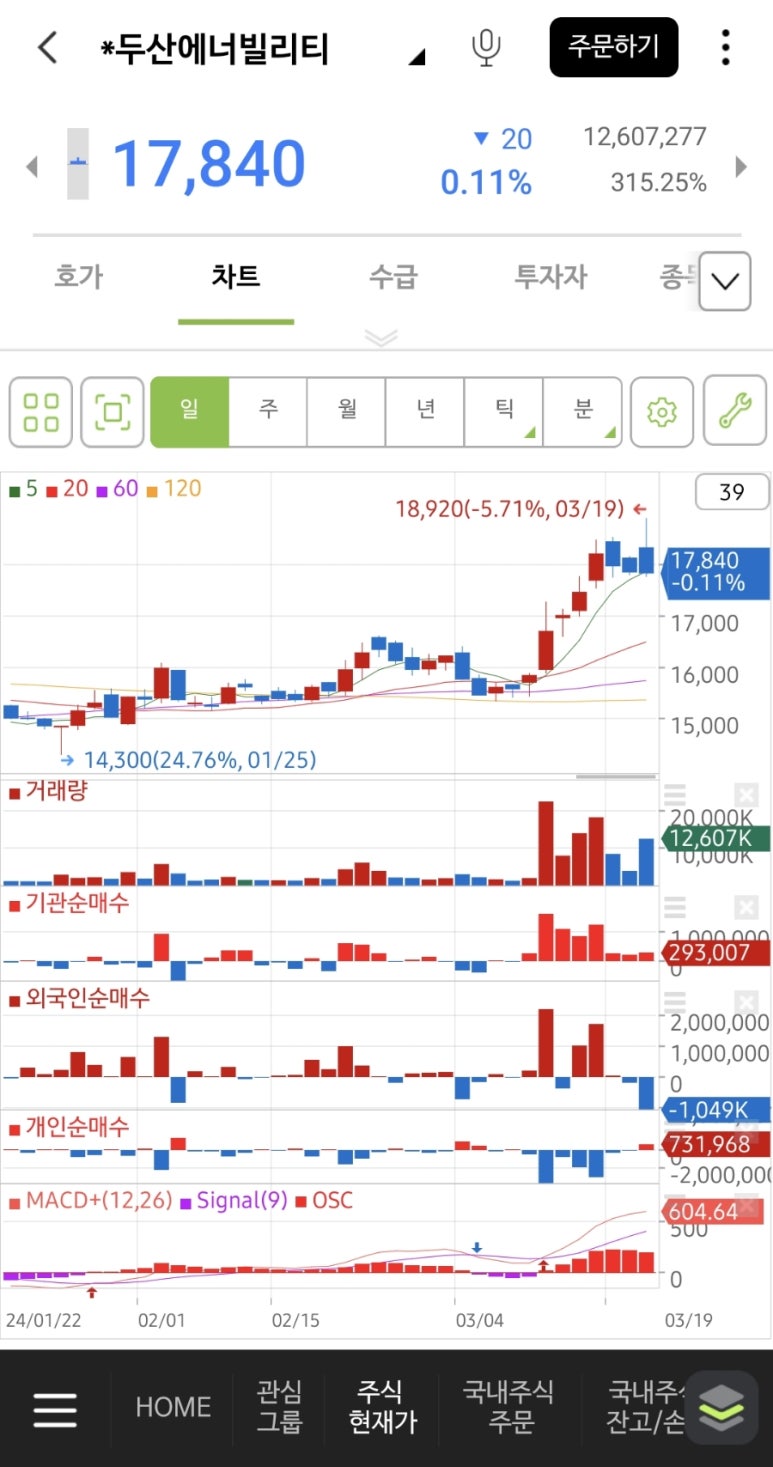The height and width of the screenshot is (1467, 773).
Task: Close the 기관순매수 panel with X
Action: point(747,907)
